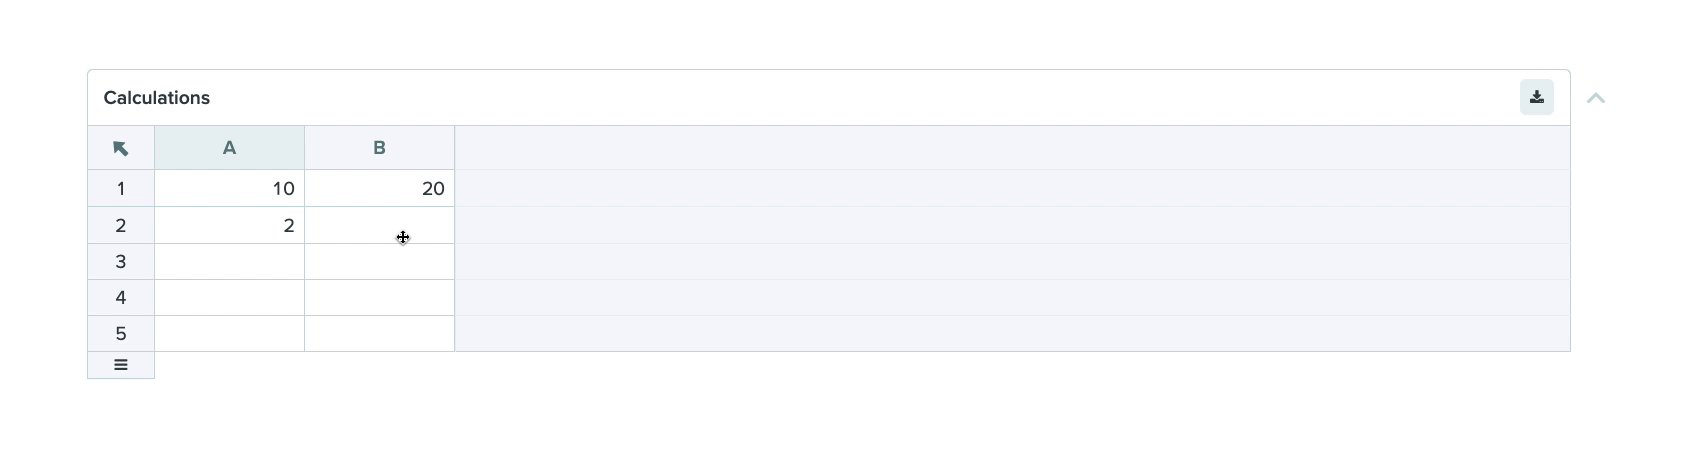This screenshot has height=464, width=1698.
Task: Select row 4 header
Action: pos(121,297)
